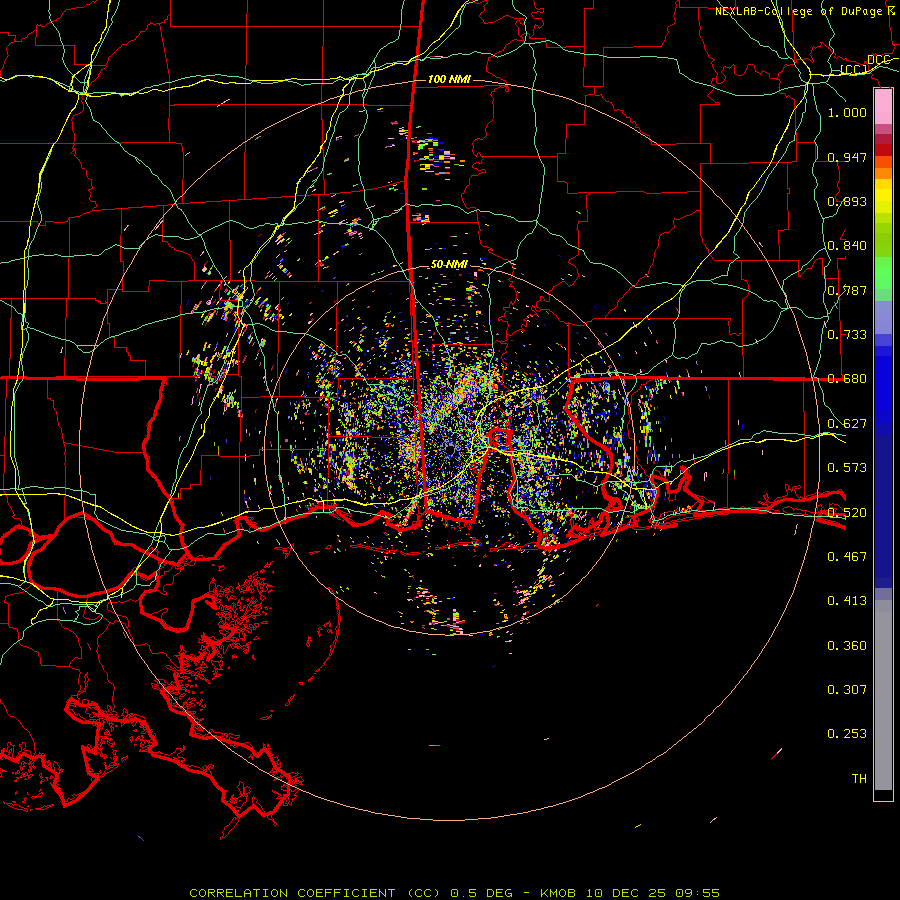The image size is (900, 900).
Task: Click the 0.627 legend value
Action: coord(847,424)
